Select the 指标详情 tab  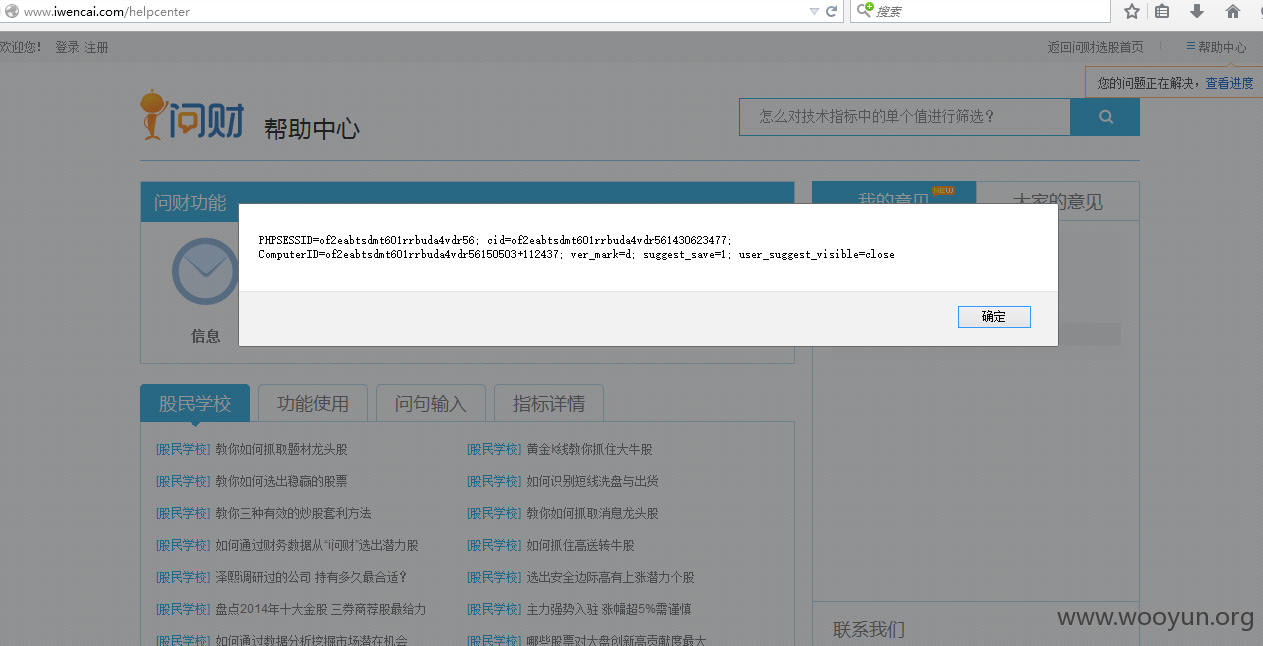[549, 404]
